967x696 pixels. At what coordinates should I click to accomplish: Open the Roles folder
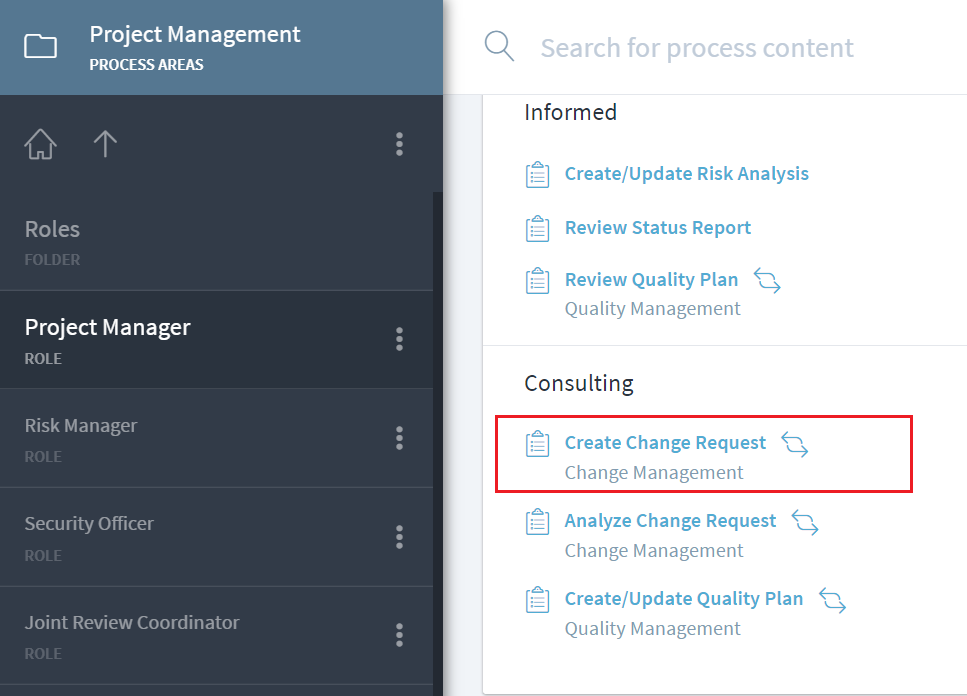[x=52, y=230]
